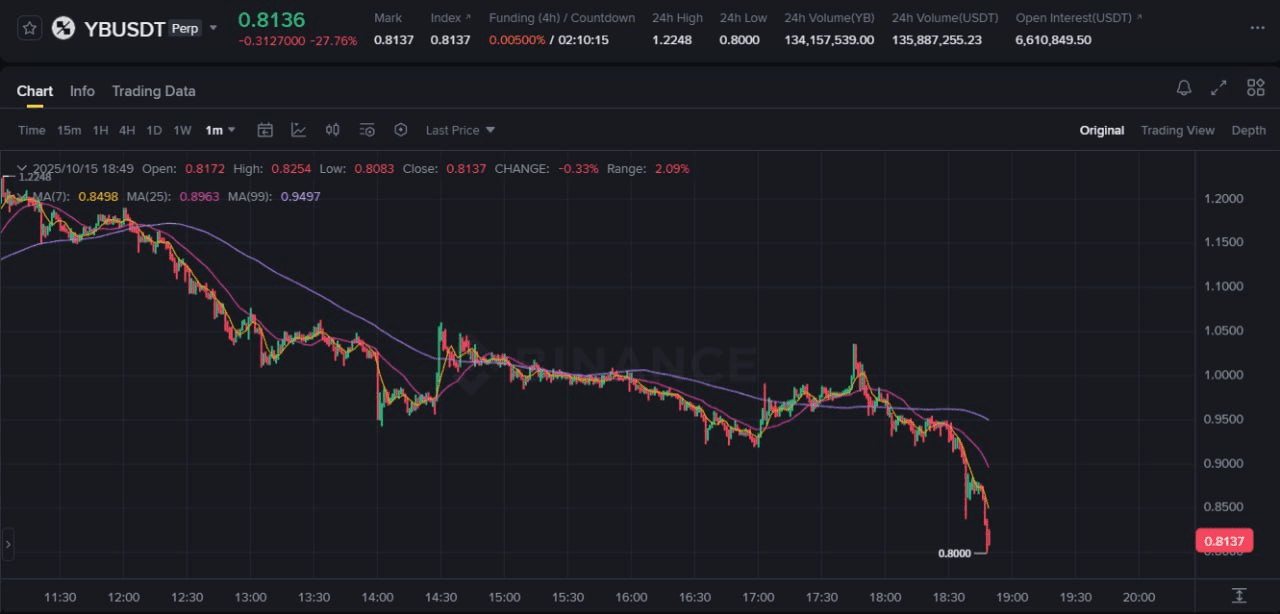Open the layout grid widgets icon

[x=1256, y=88]
